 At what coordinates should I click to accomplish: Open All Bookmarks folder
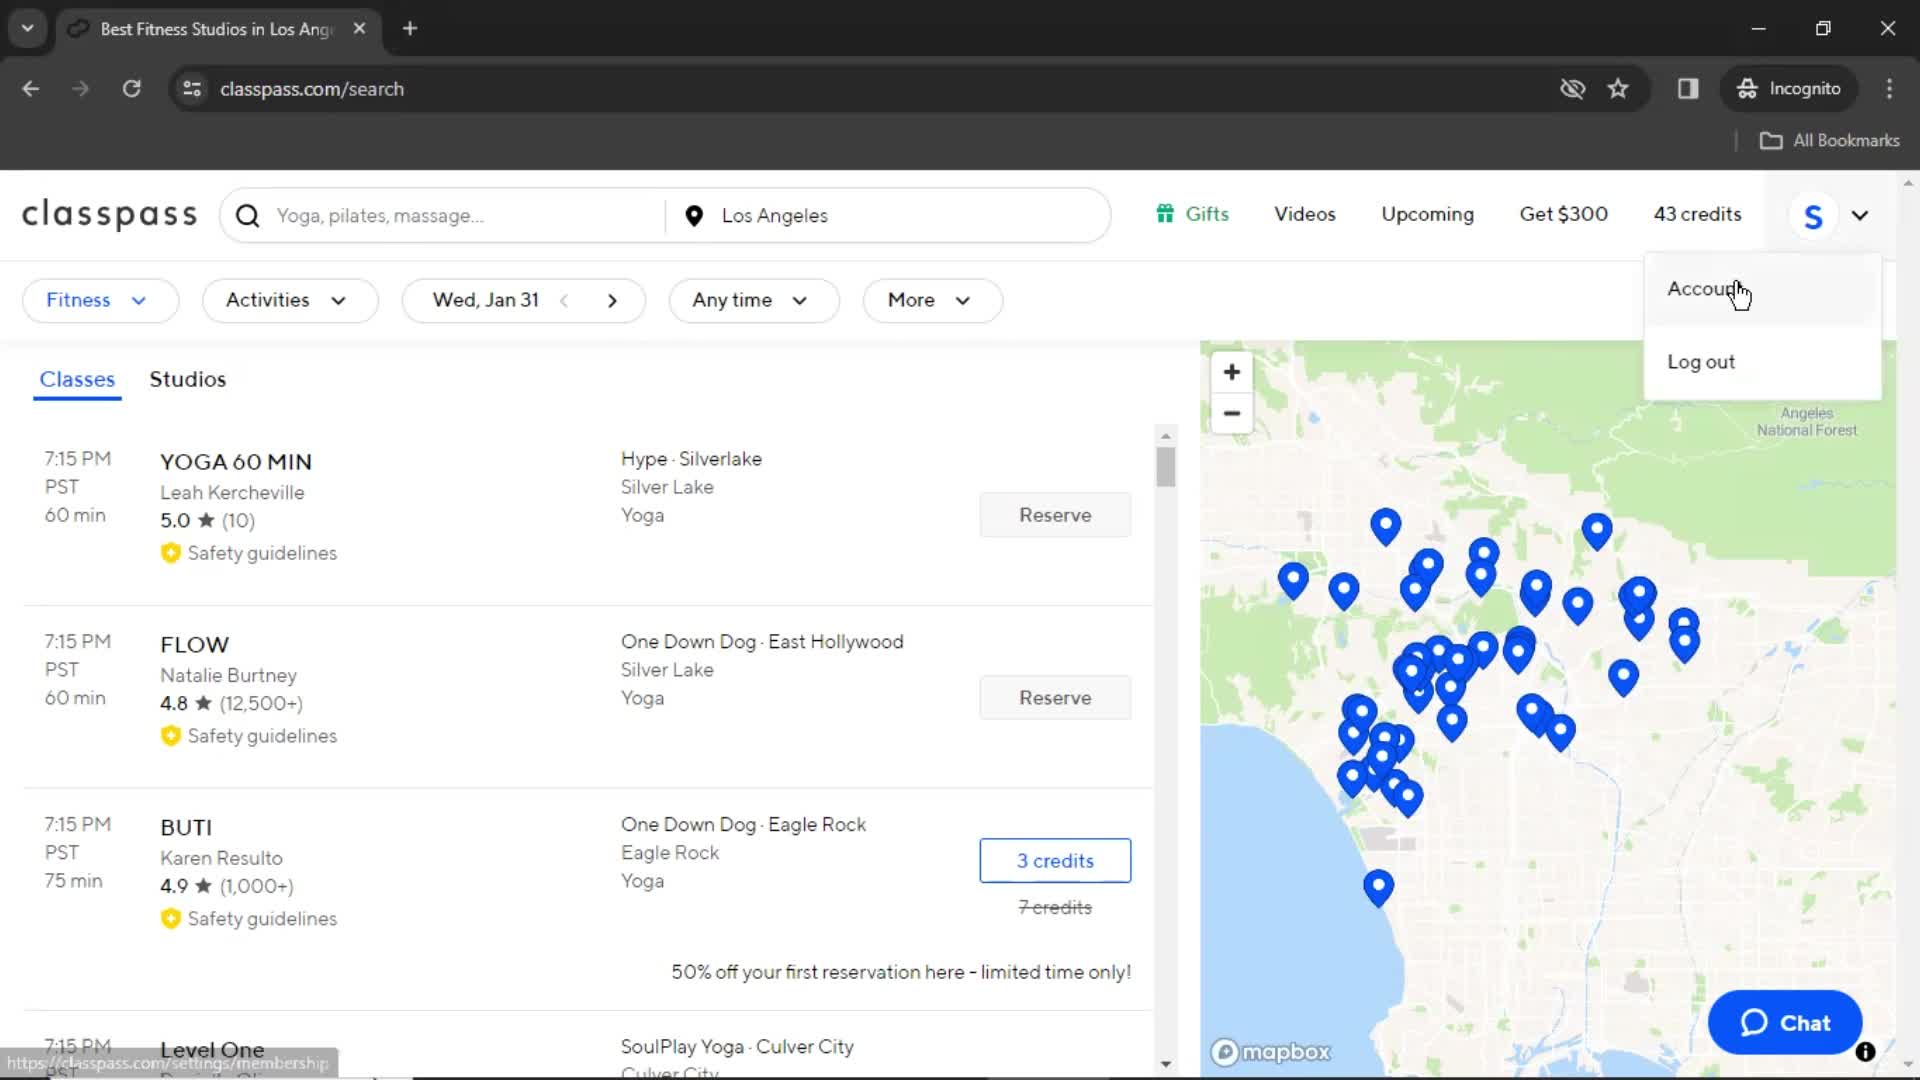(1830, 141)
